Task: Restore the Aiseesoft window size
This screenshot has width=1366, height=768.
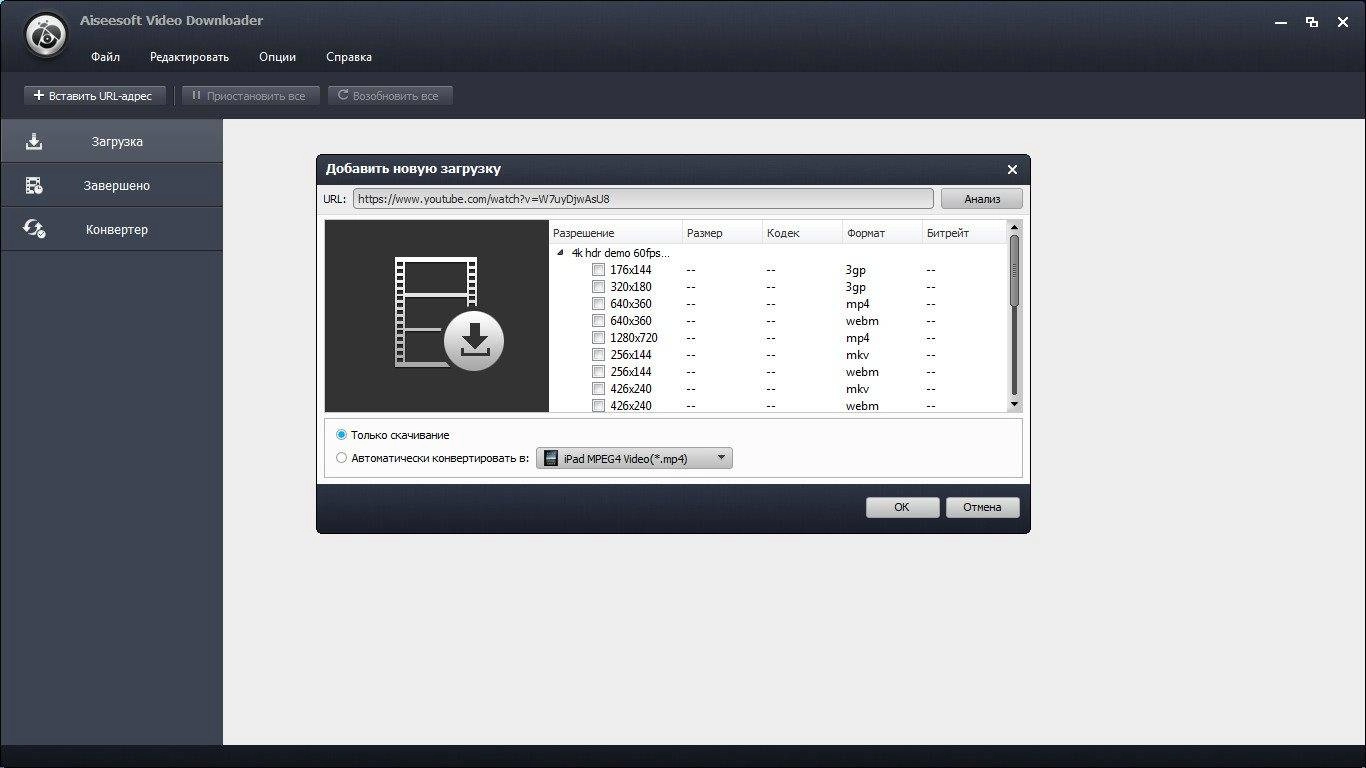Action: [1312, 21]
